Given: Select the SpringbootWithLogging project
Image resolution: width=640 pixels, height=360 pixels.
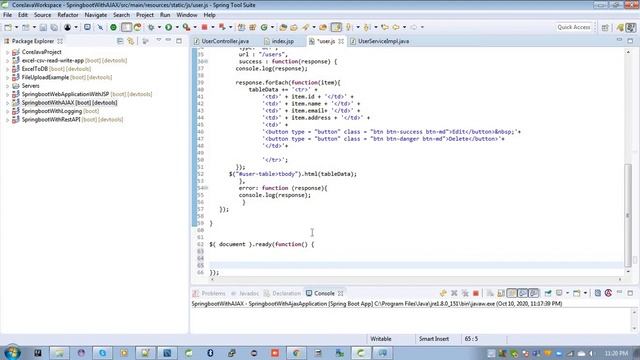Looking at the screenshot, I should (x=52, y=111).
